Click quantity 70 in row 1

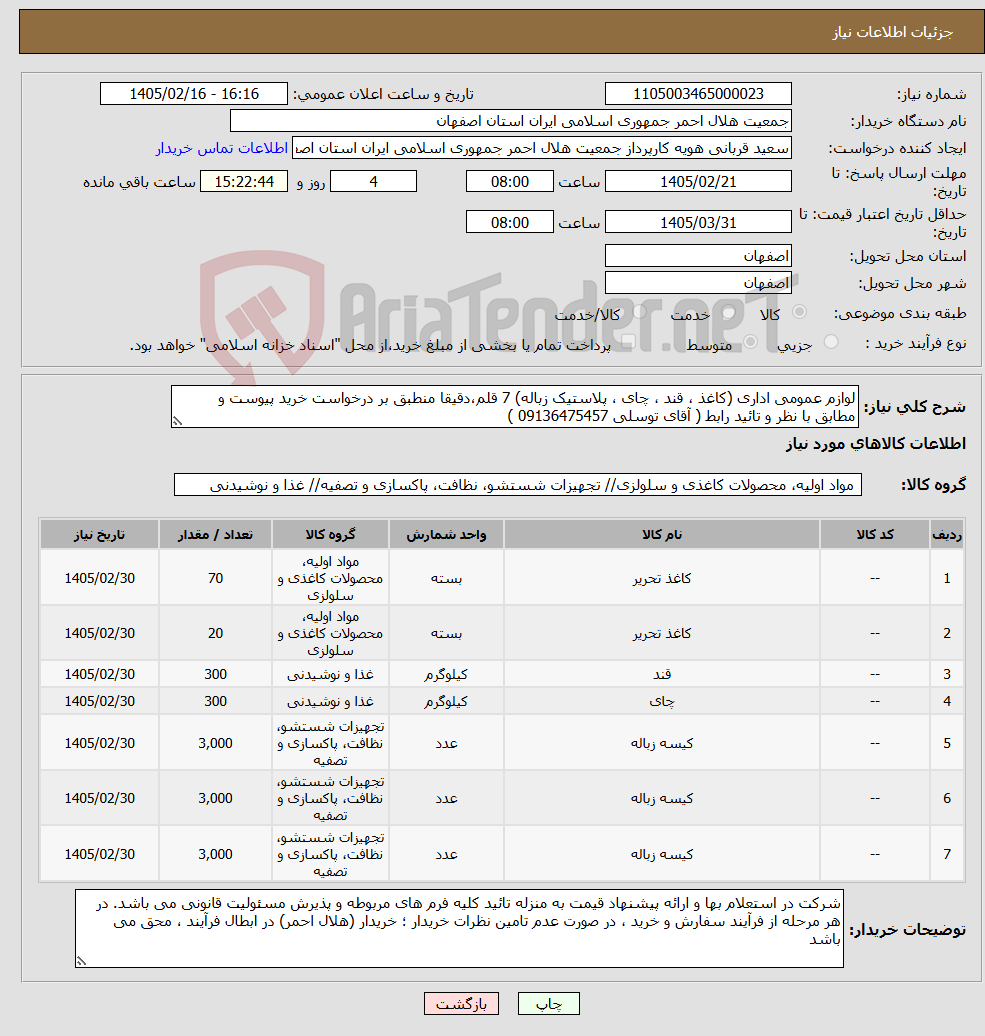[x=215, y=578]
